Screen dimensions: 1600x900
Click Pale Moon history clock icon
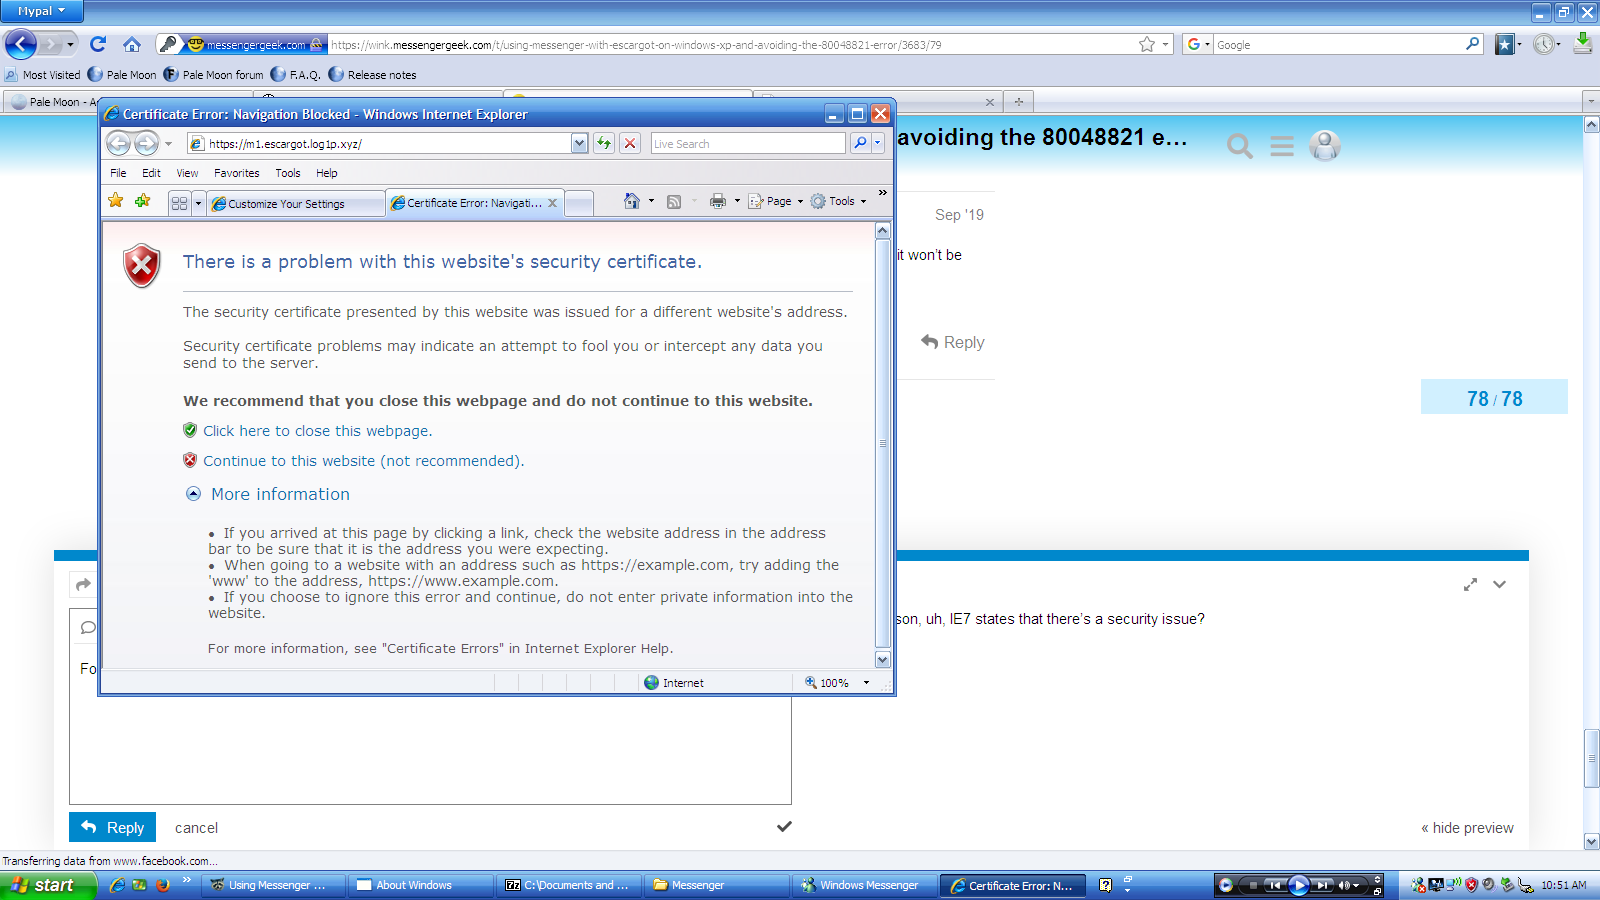point(1544,44)
